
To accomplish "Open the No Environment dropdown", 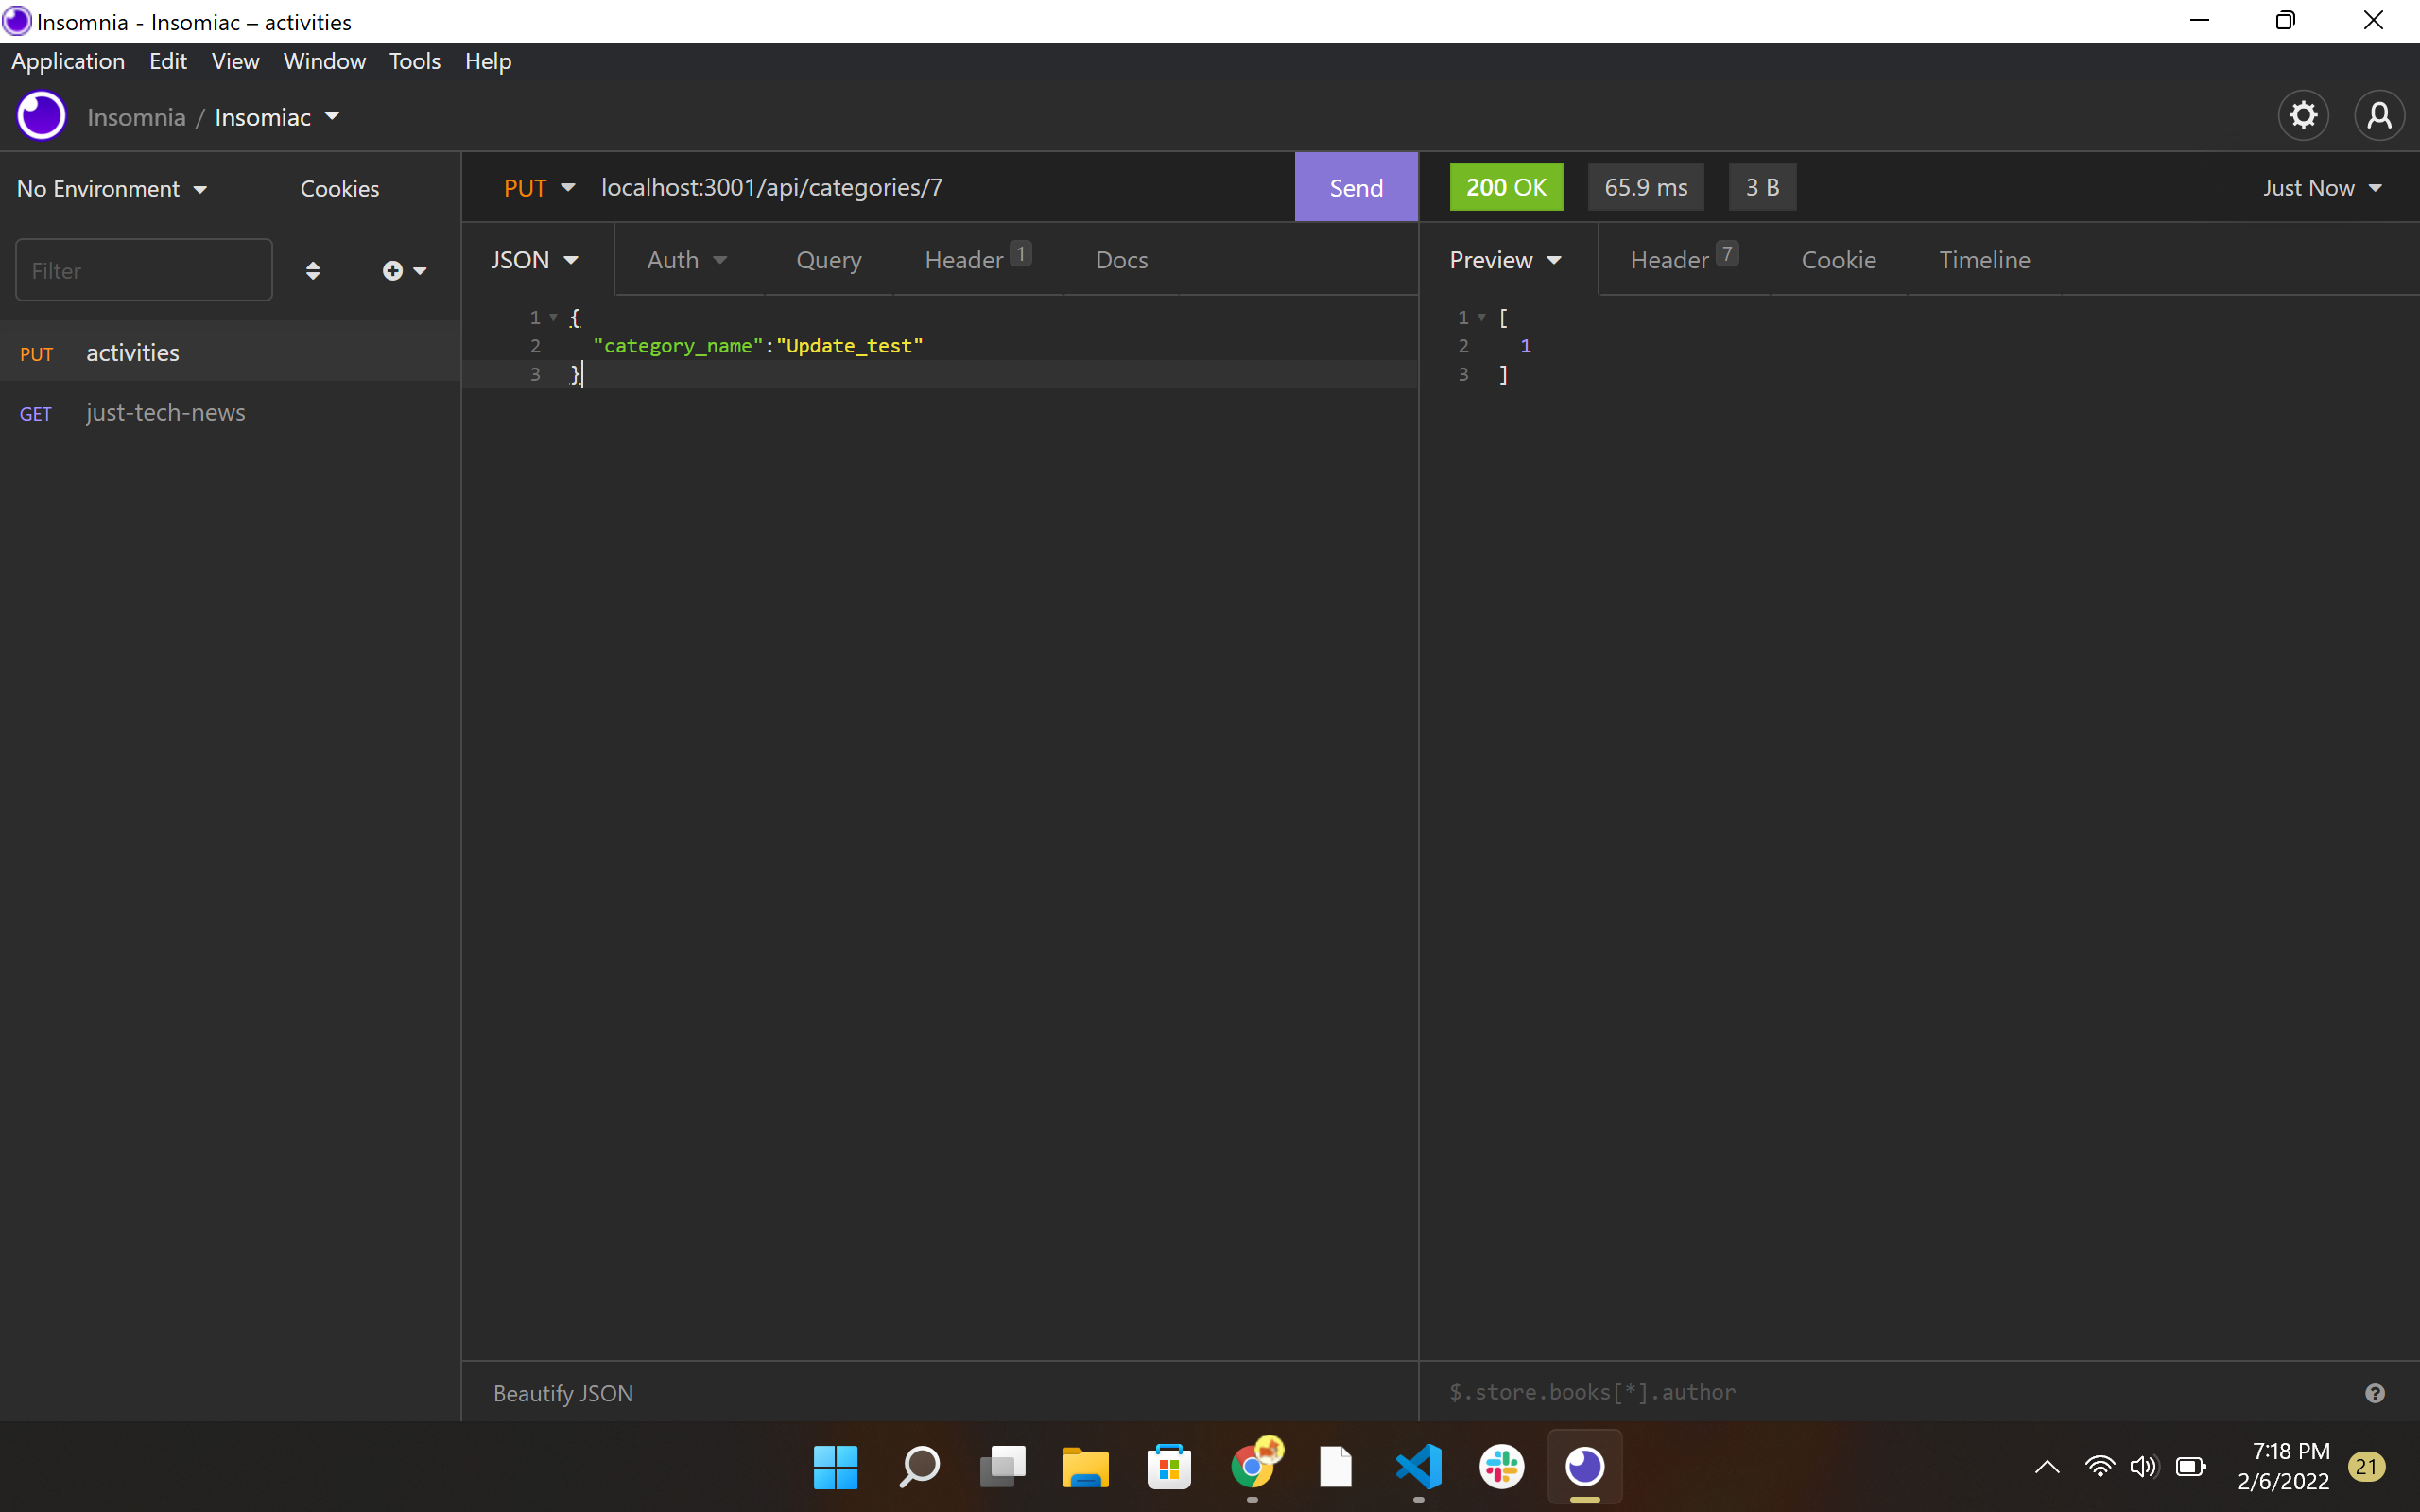I will (x=111, y=188).
